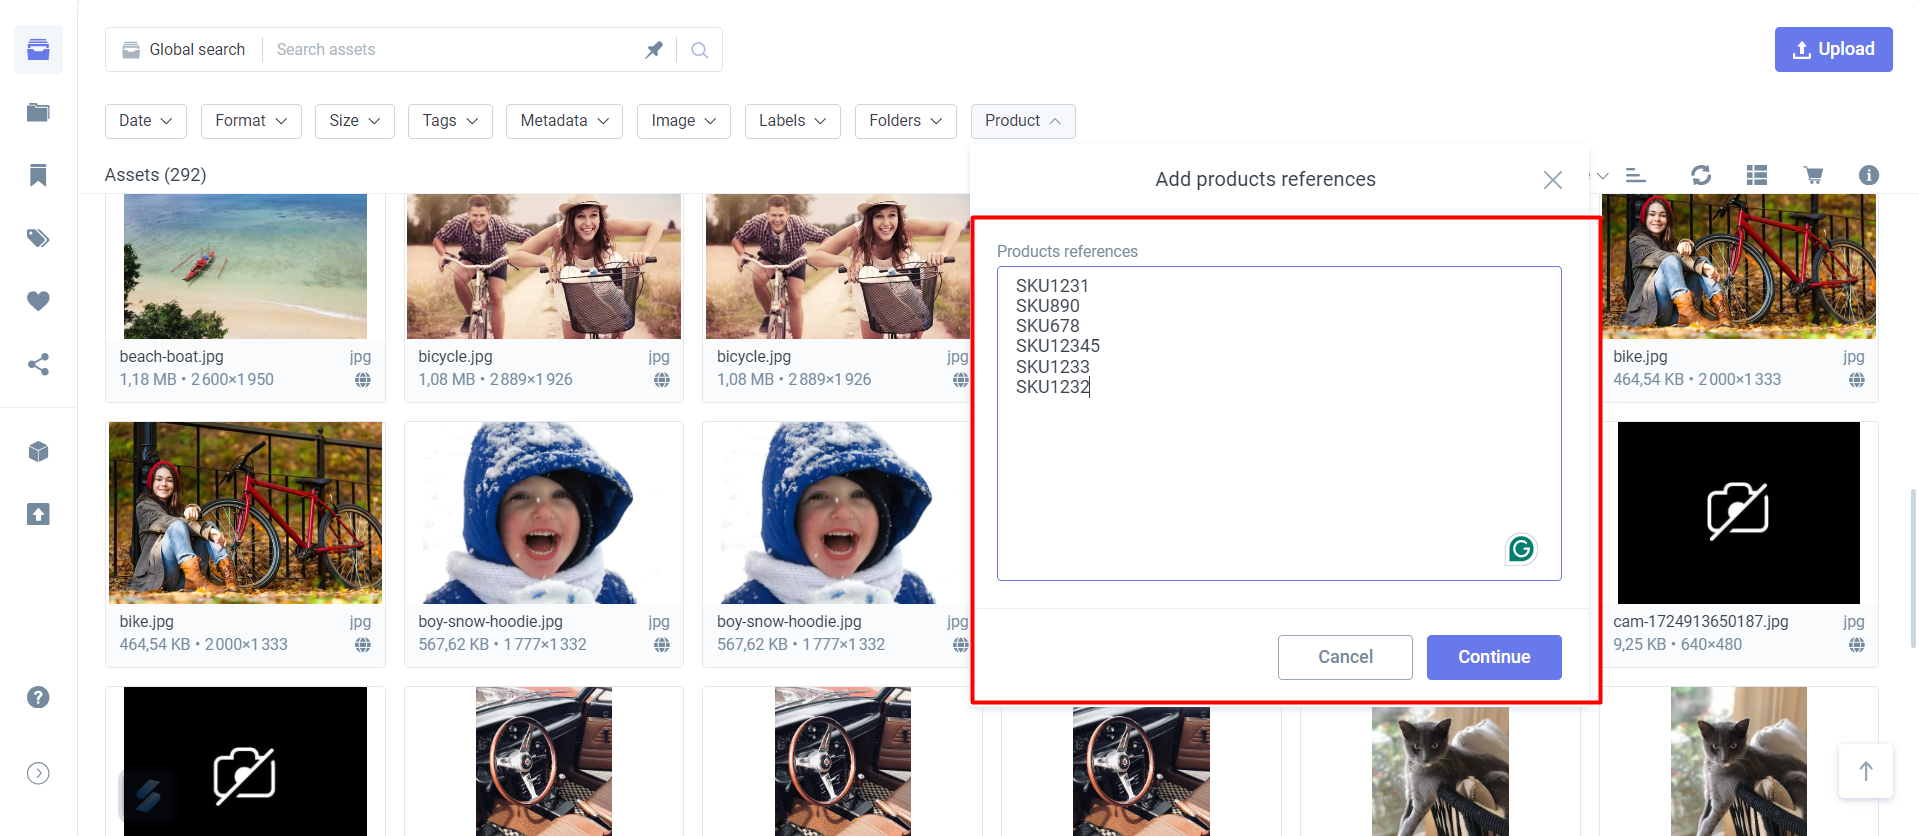
Task: Switch to list view layout
Action: pyautogui.click(x=1757, y=176)
